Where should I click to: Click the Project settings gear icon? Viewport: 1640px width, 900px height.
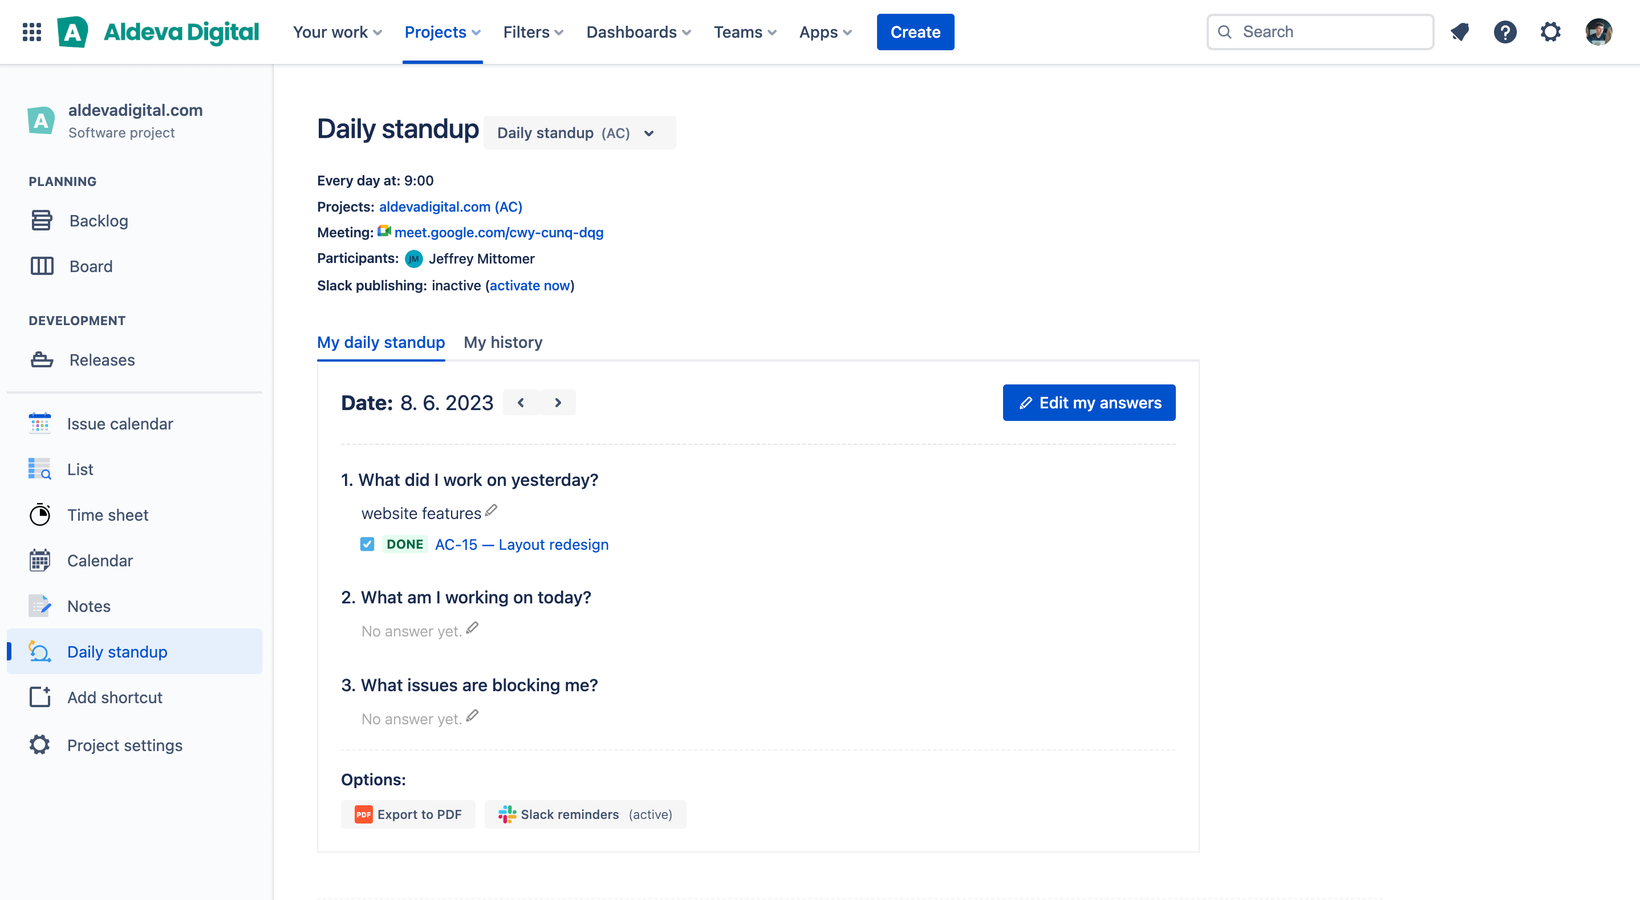(x=40, y=745)
